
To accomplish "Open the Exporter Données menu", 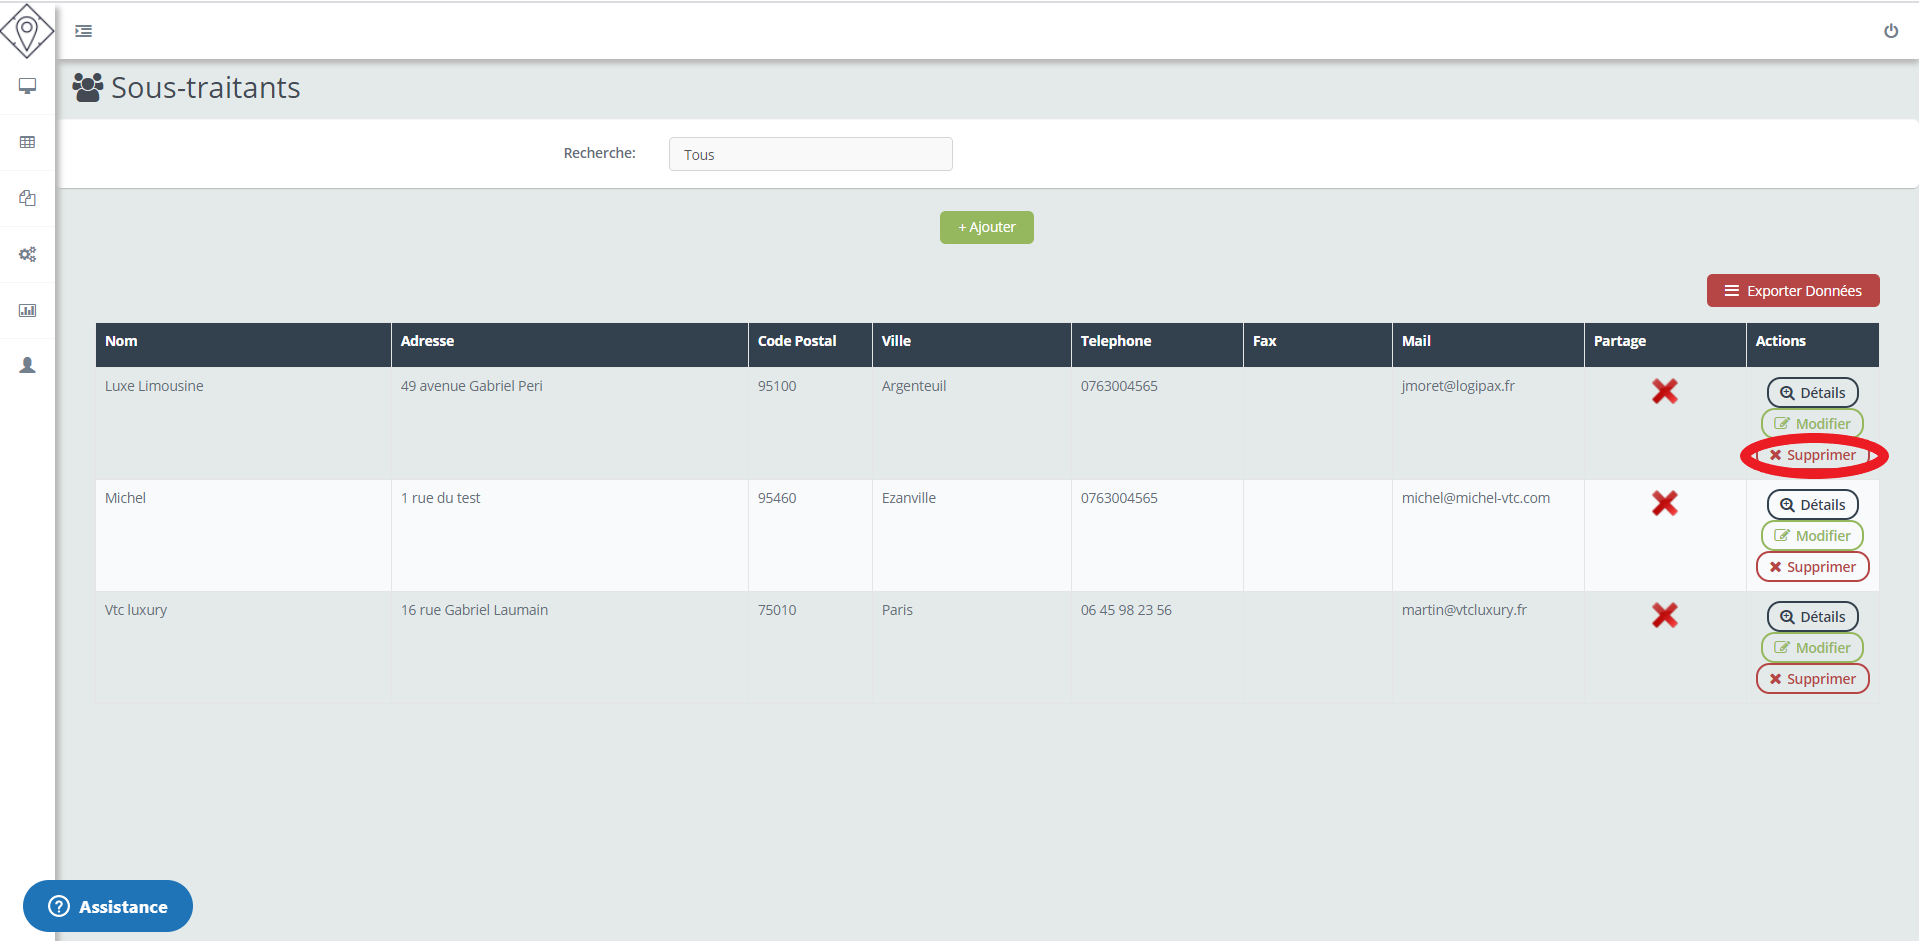I will [x=1792, y=291].
